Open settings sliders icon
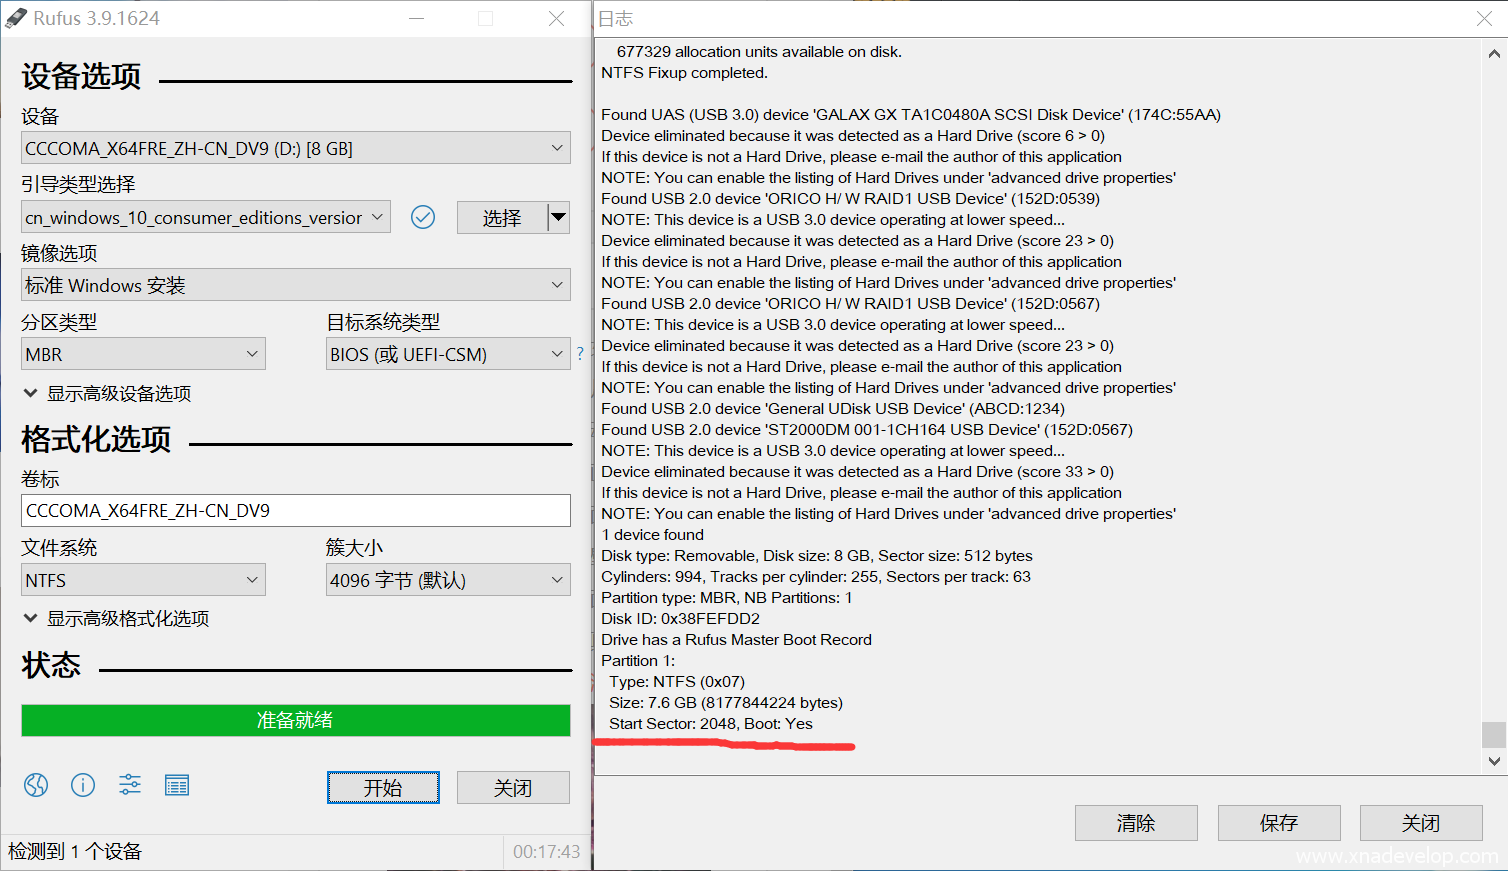 pos(130,785)
